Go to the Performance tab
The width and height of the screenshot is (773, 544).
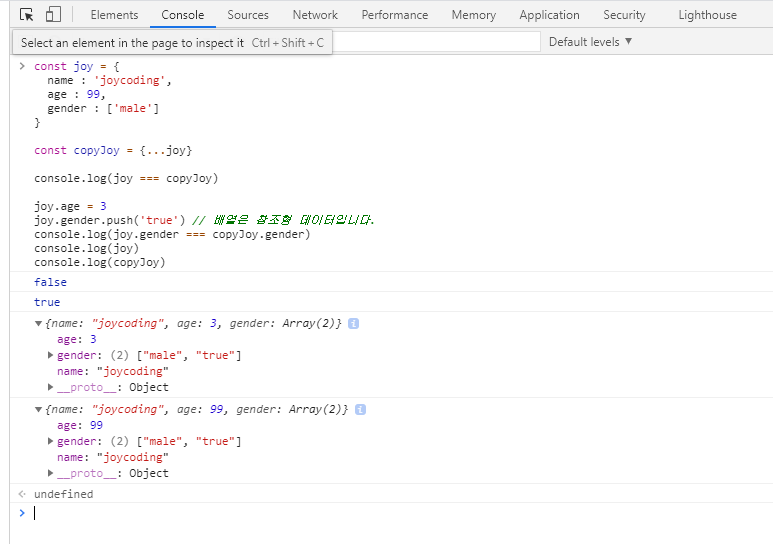[395, 15]
